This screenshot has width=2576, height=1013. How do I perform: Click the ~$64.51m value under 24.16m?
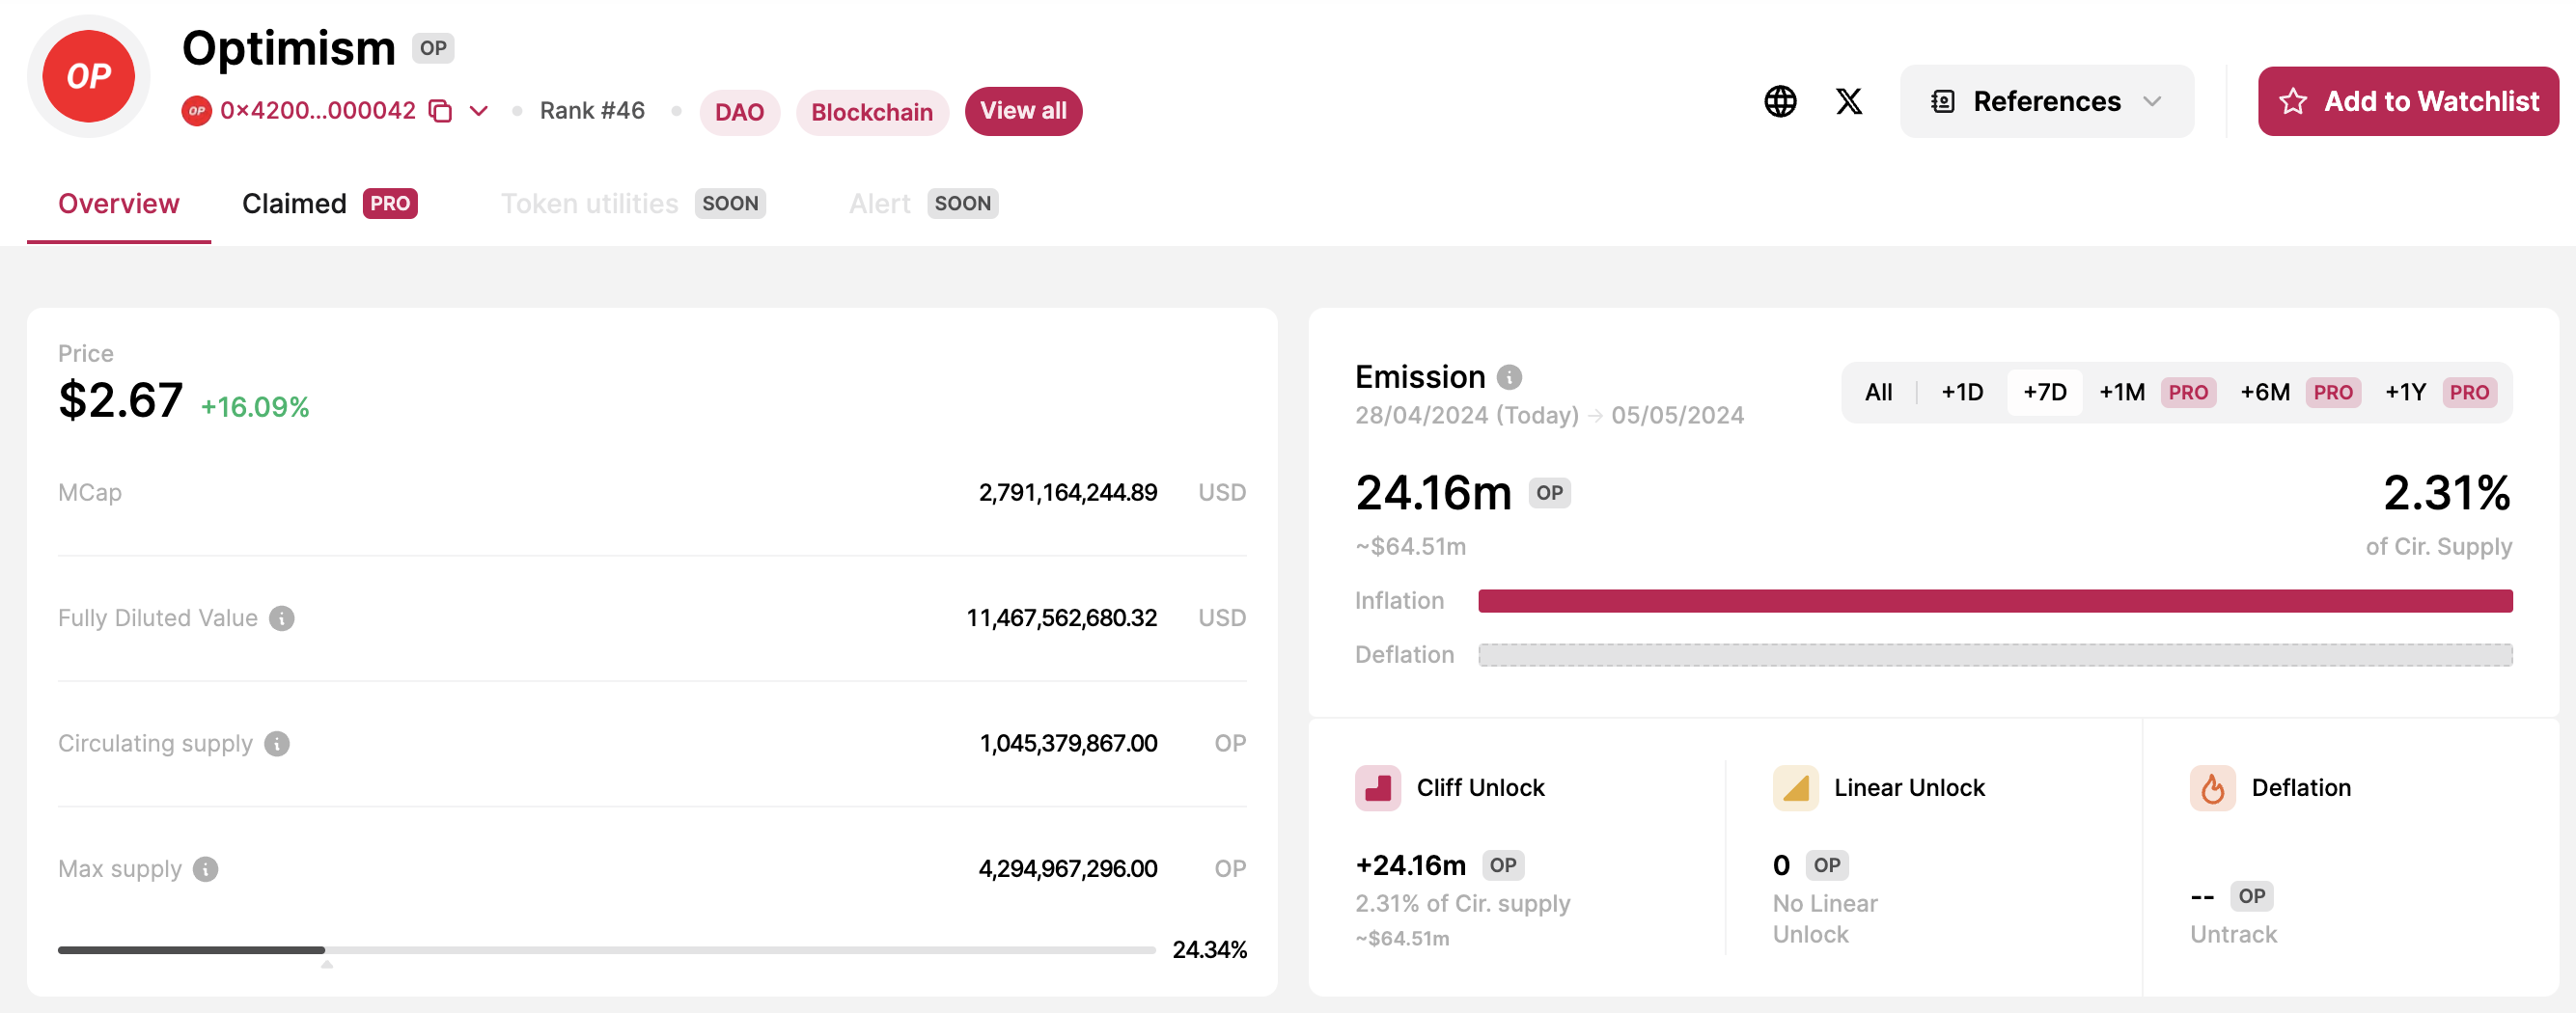click(1410, 546)
